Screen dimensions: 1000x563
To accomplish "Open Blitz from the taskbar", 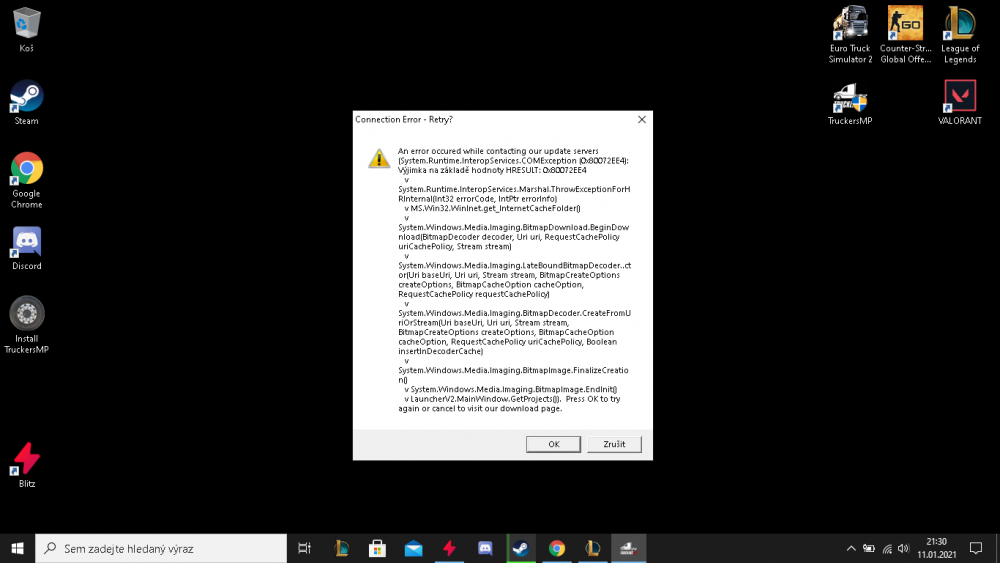I will click(449, 548).
